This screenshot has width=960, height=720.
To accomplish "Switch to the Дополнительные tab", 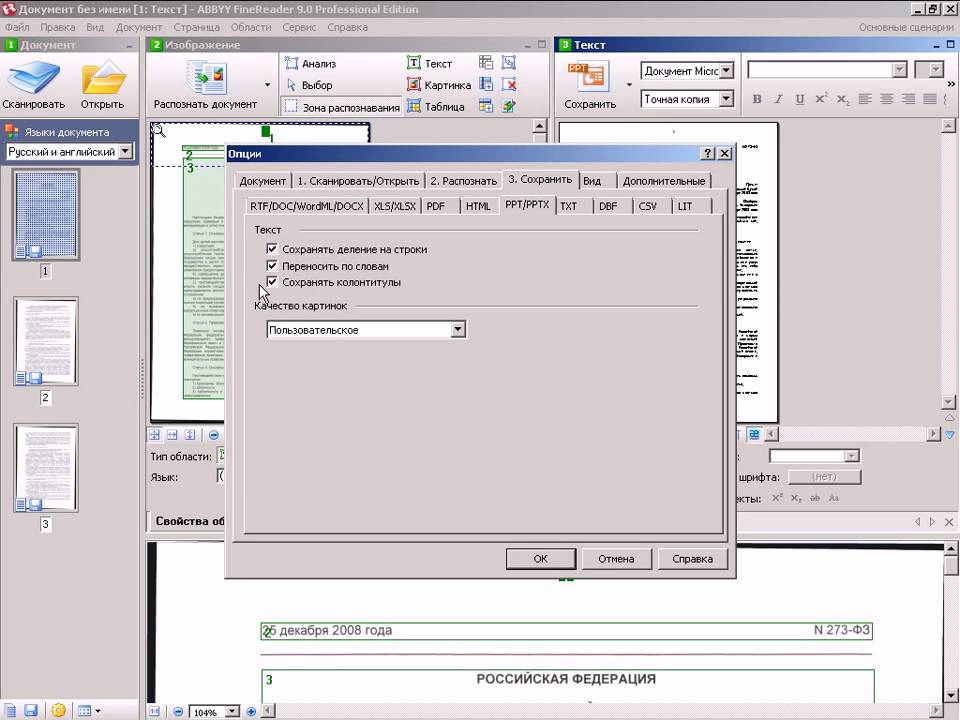I will coord(664,181).
